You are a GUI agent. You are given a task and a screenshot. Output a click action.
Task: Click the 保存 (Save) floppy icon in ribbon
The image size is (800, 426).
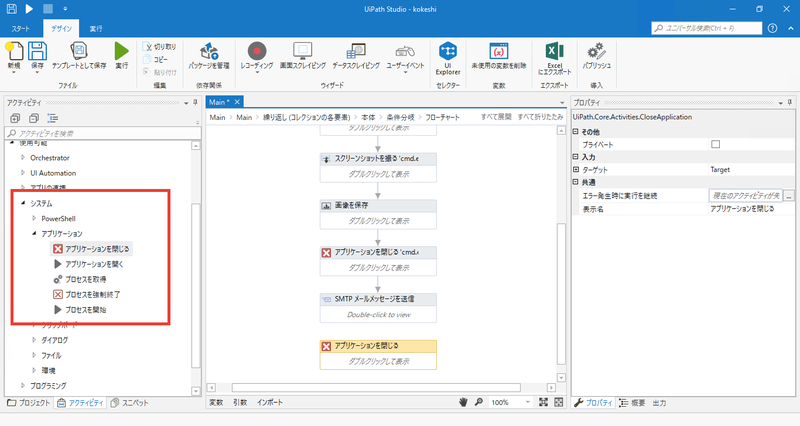[37, 52]
